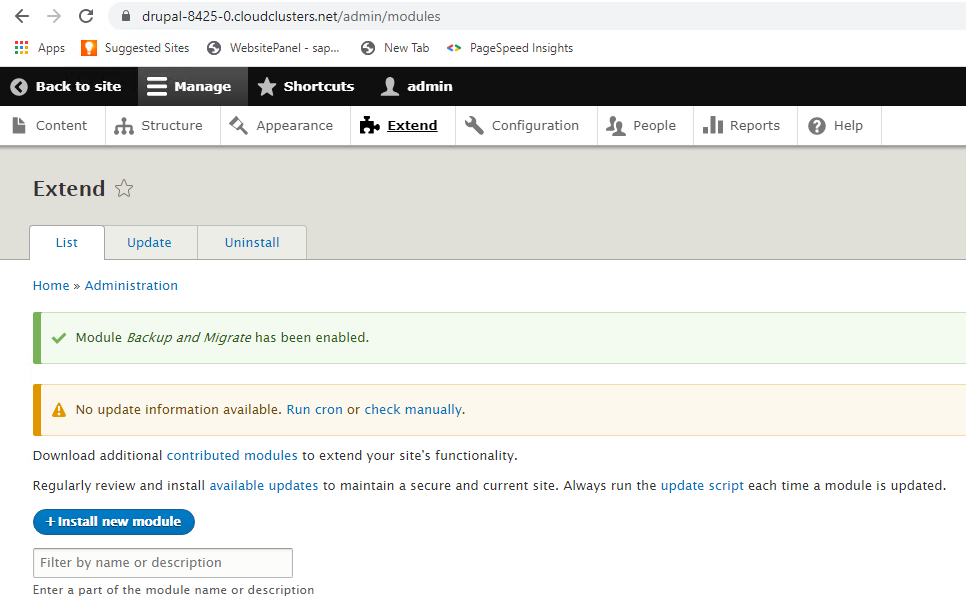Go to the Appearance menu item

pos(282,126)
